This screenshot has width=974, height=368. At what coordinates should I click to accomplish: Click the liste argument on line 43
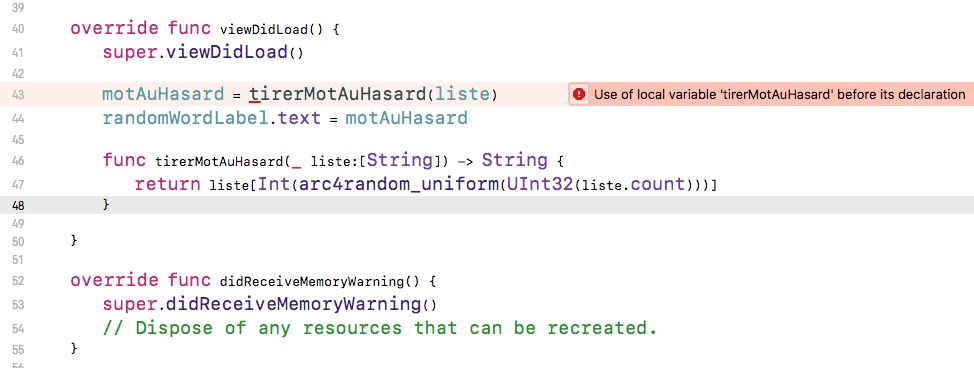click(x=462, y=94)
